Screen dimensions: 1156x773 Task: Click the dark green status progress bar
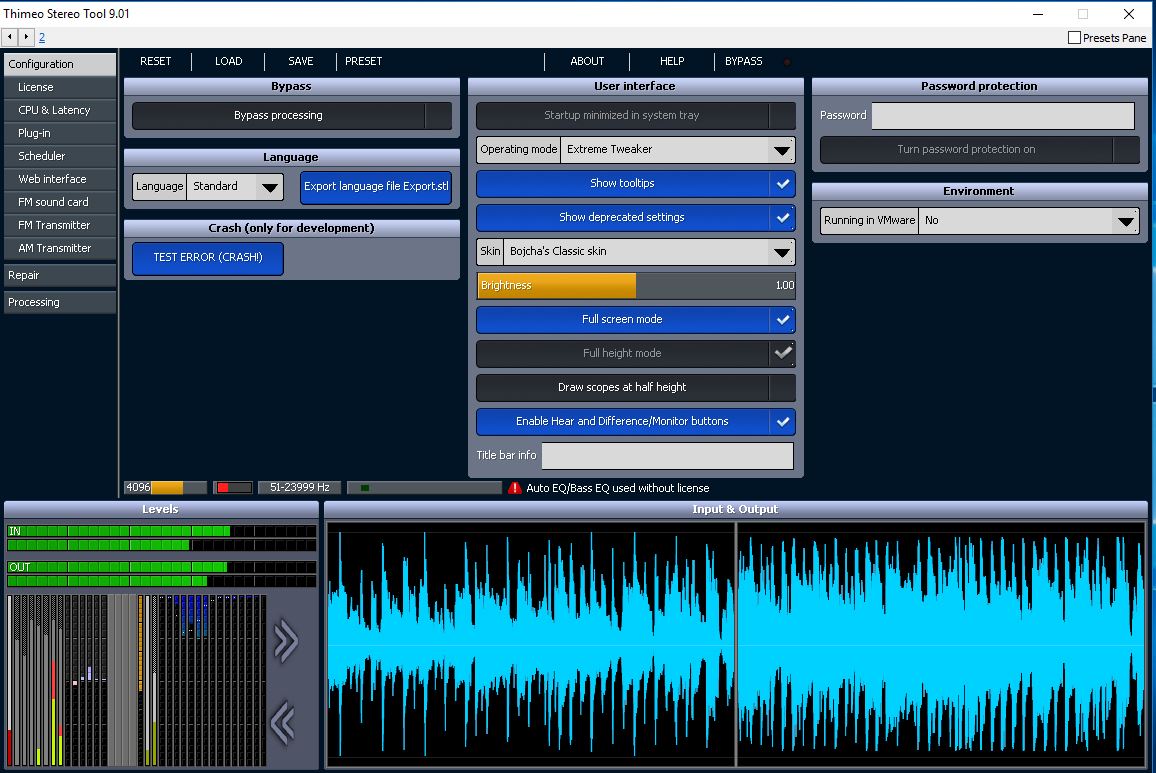tap(425, 488)
